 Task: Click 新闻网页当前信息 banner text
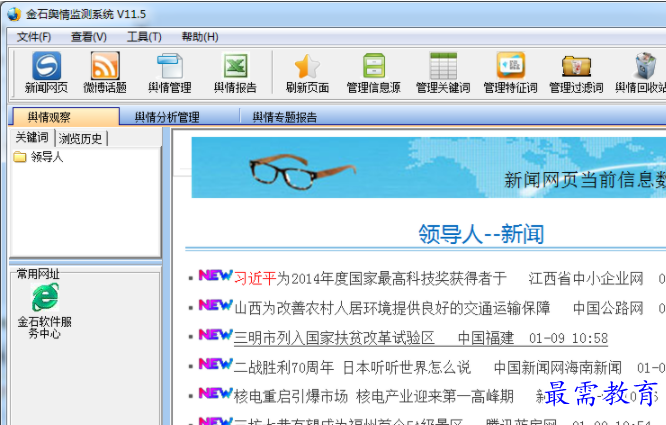(584, 180)
